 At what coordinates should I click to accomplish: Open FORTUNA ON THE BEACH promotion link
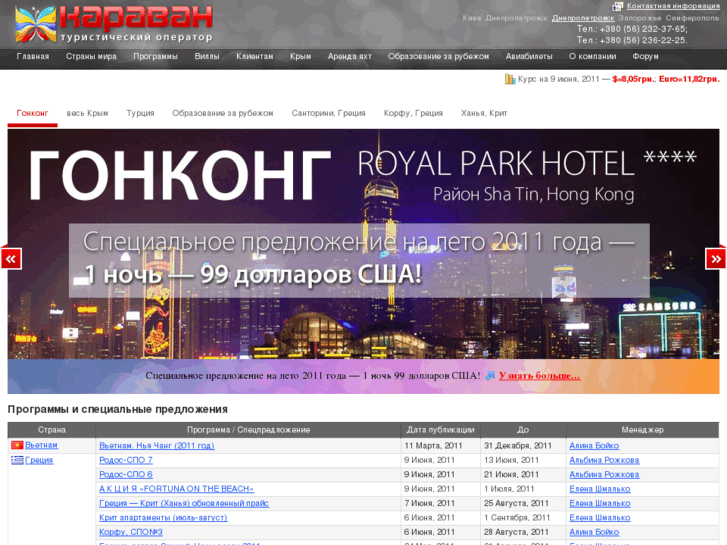(x=176, y=488)
